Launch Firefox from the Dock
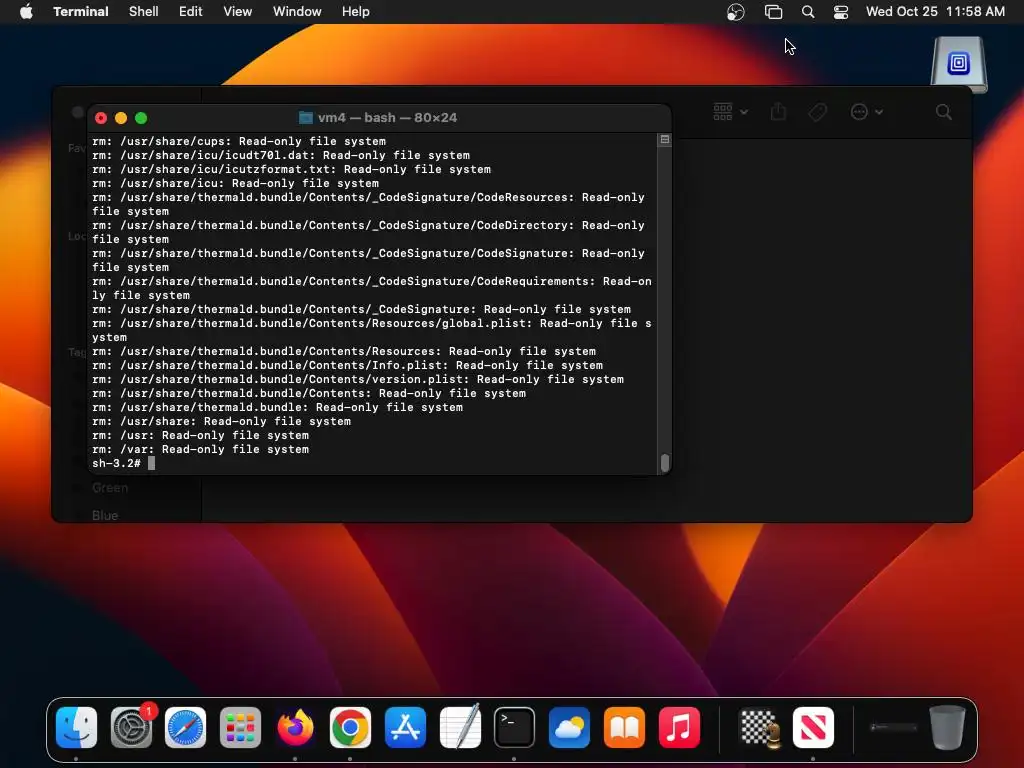This screenshot has height=768, width=1024. tap(295, 728)
